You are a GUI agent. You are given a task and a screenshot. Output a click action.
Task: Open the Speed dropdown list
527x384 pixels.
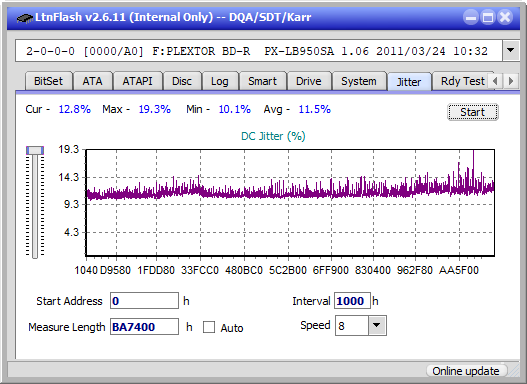point(377,325)
